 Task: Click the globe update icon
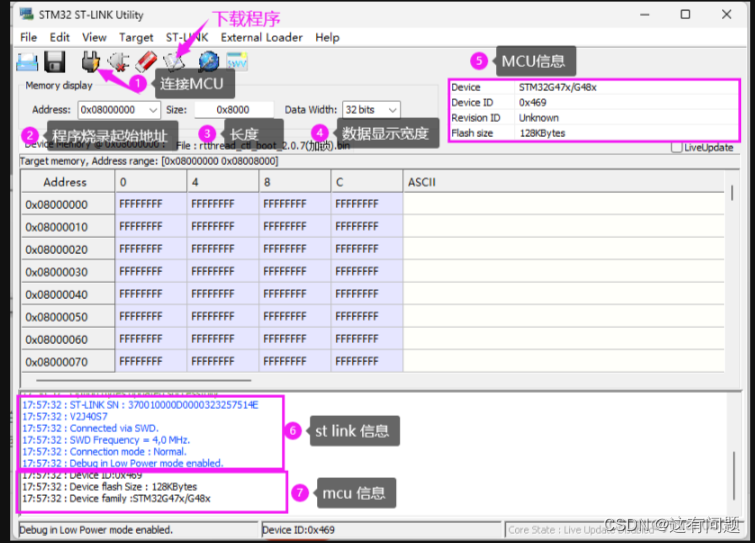(x=208, y=62)
